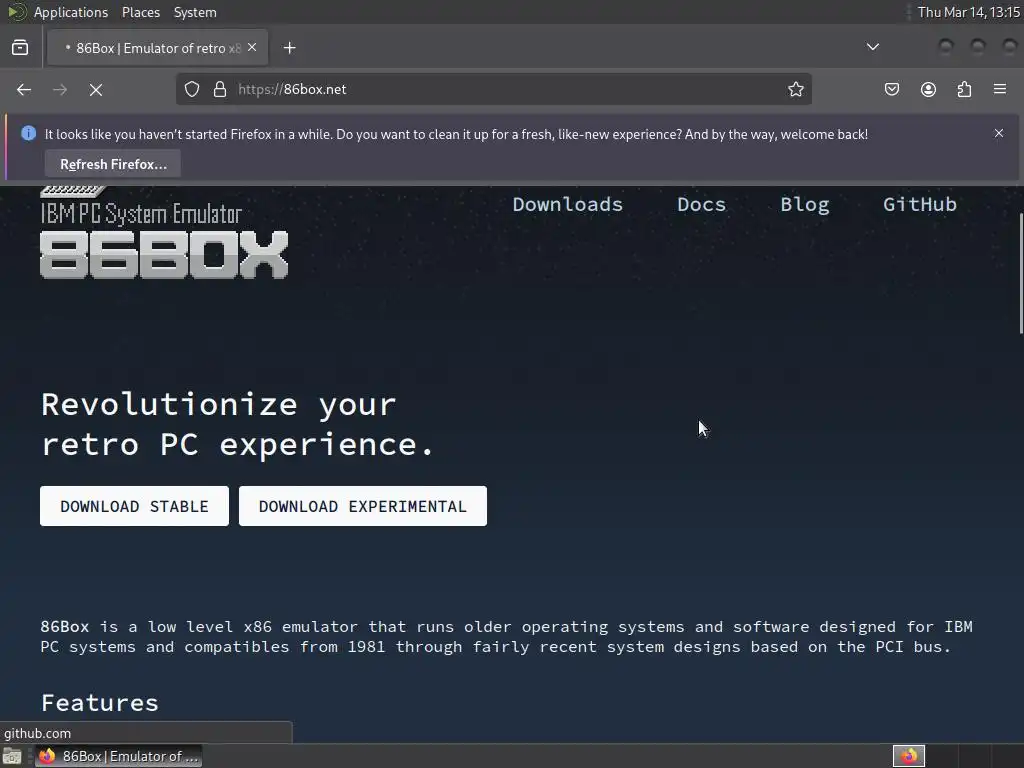Screen dimensions: 1024x768
Task: Click the Refresh Firefox… button
Action: click(x=113, y=164)
